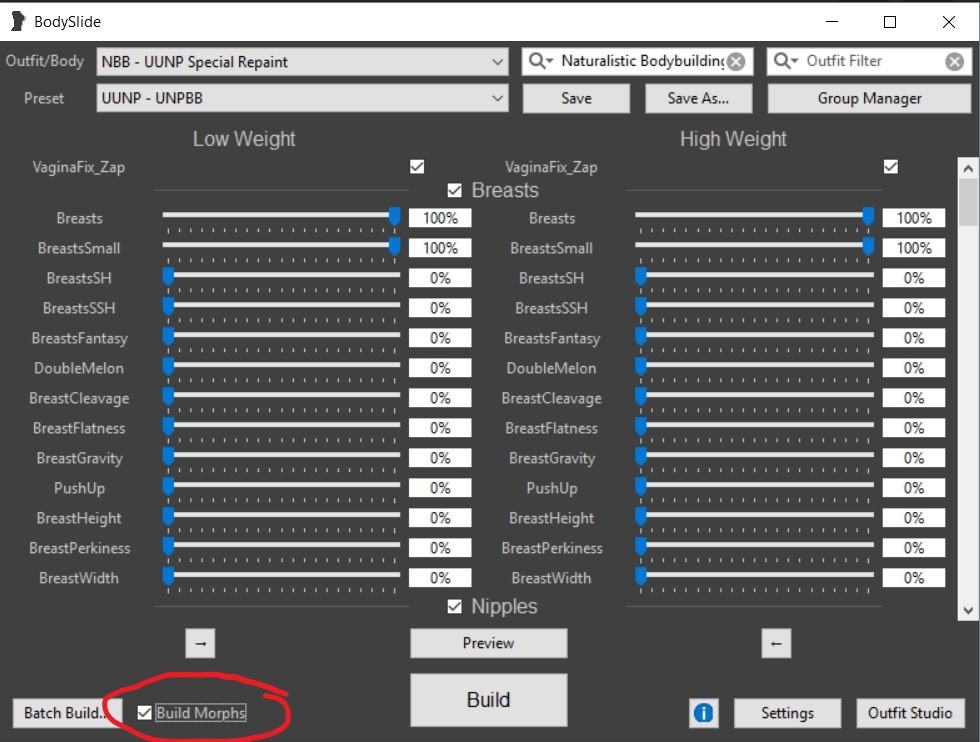This screenshot has width=980, height=742.
Task: Click scrollbar down arrow in slider panel
Action: tap(968, 611)
